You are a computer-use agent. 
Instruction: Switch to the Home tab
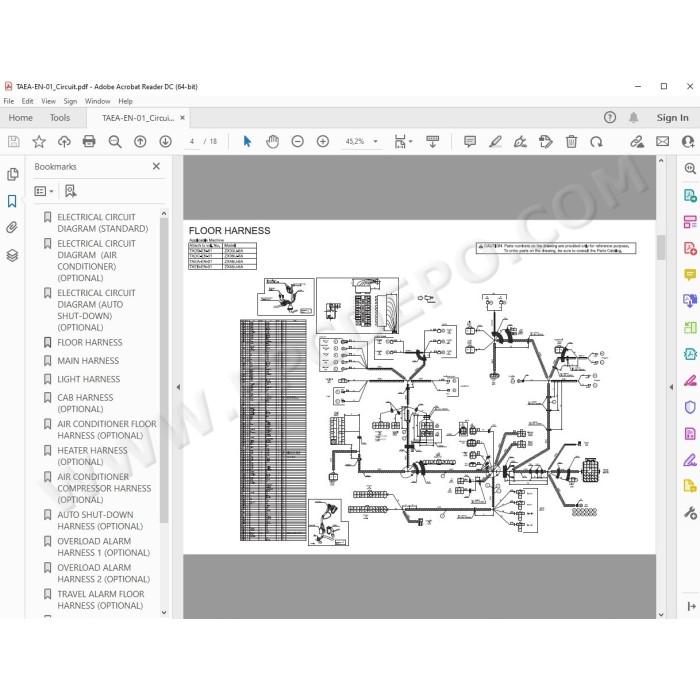pyautogui.click(x=21, y=117)
